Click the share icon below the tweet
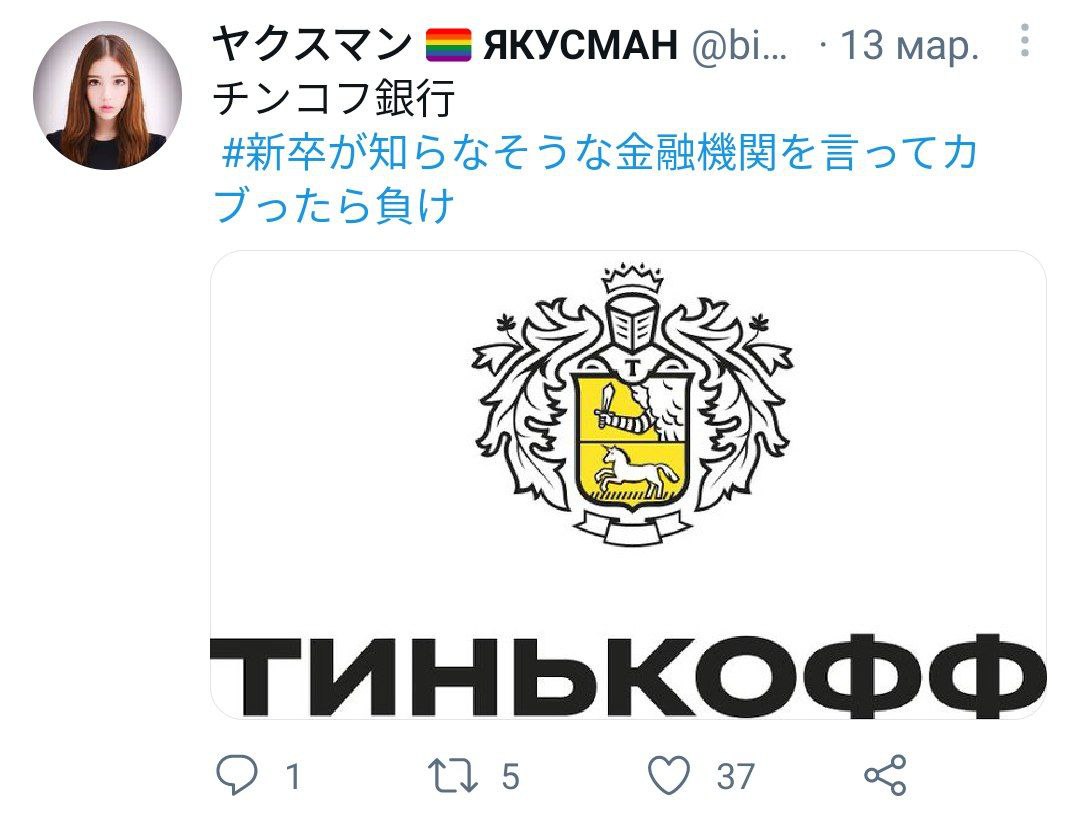The width and height of the screenshot is (1080, 830). pos(885,775)
